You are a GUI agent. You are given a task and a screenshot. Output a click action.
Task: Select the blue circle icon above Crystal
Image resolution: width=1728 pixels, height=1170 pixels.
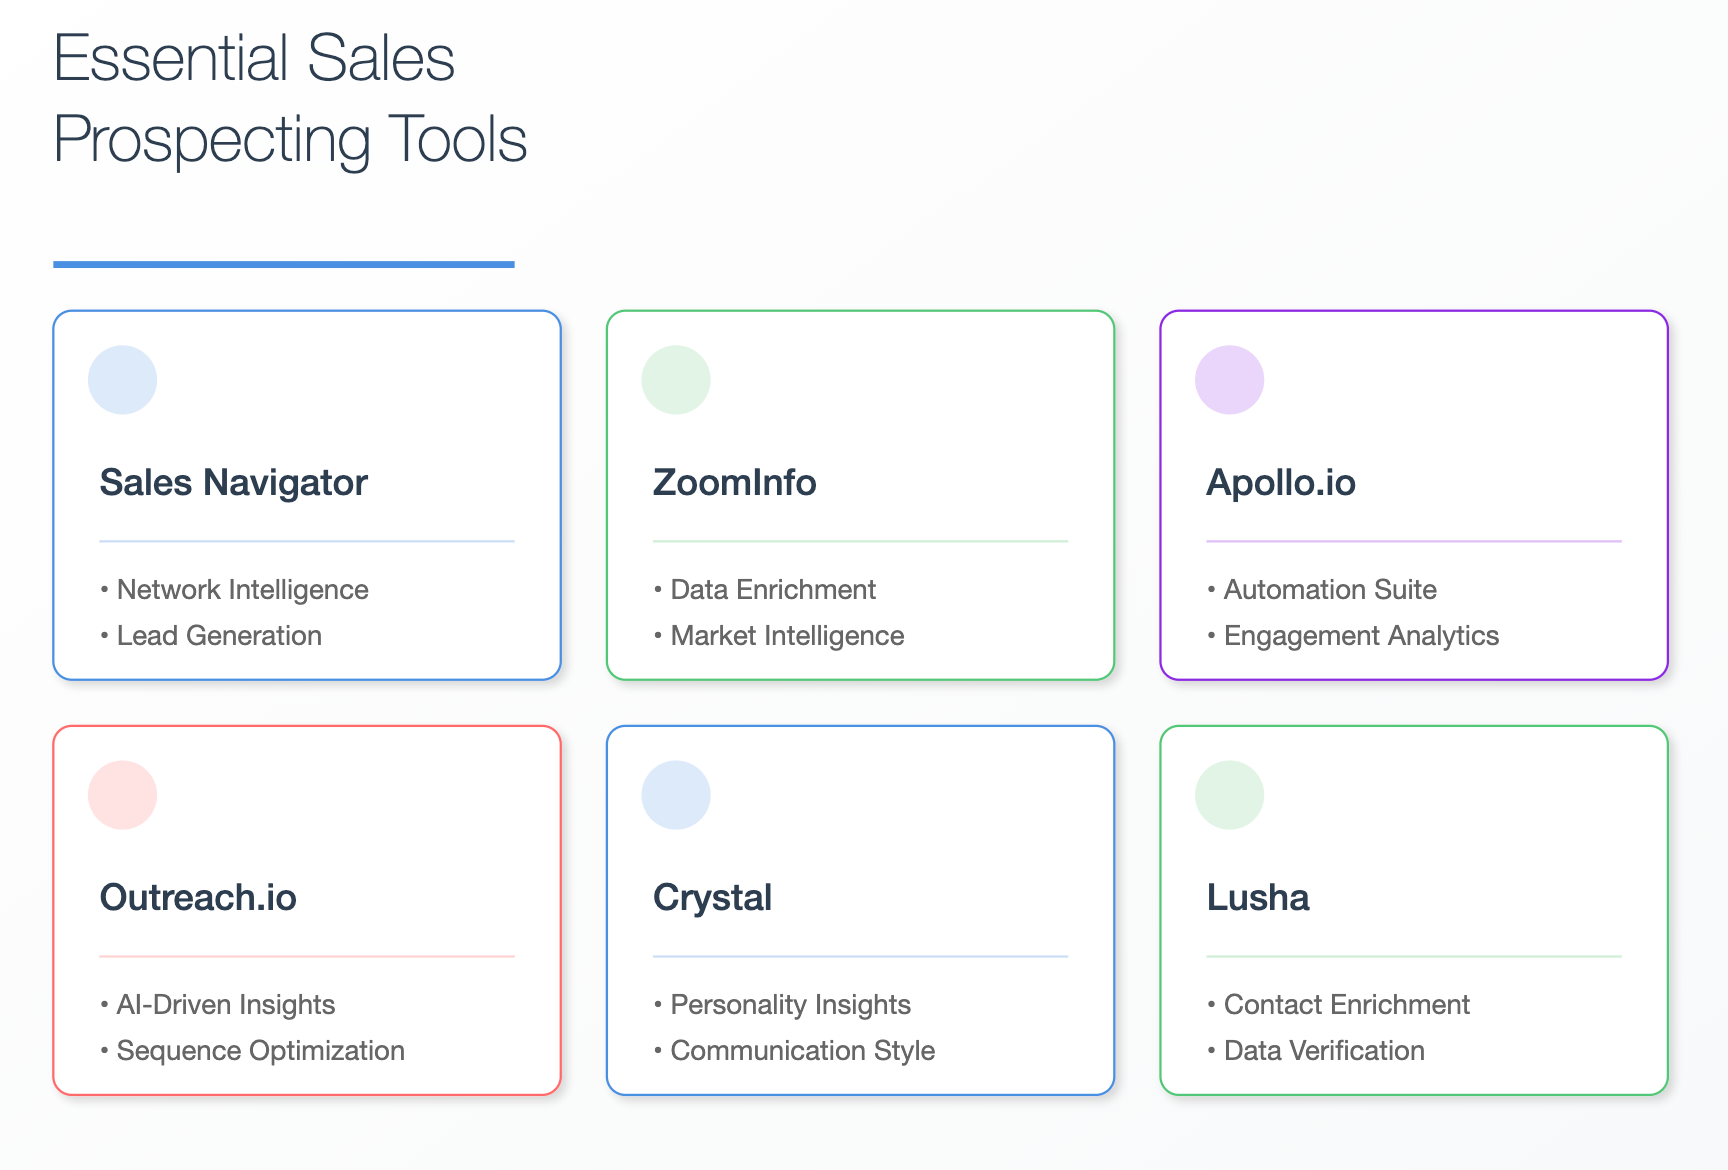pos(676,795)
